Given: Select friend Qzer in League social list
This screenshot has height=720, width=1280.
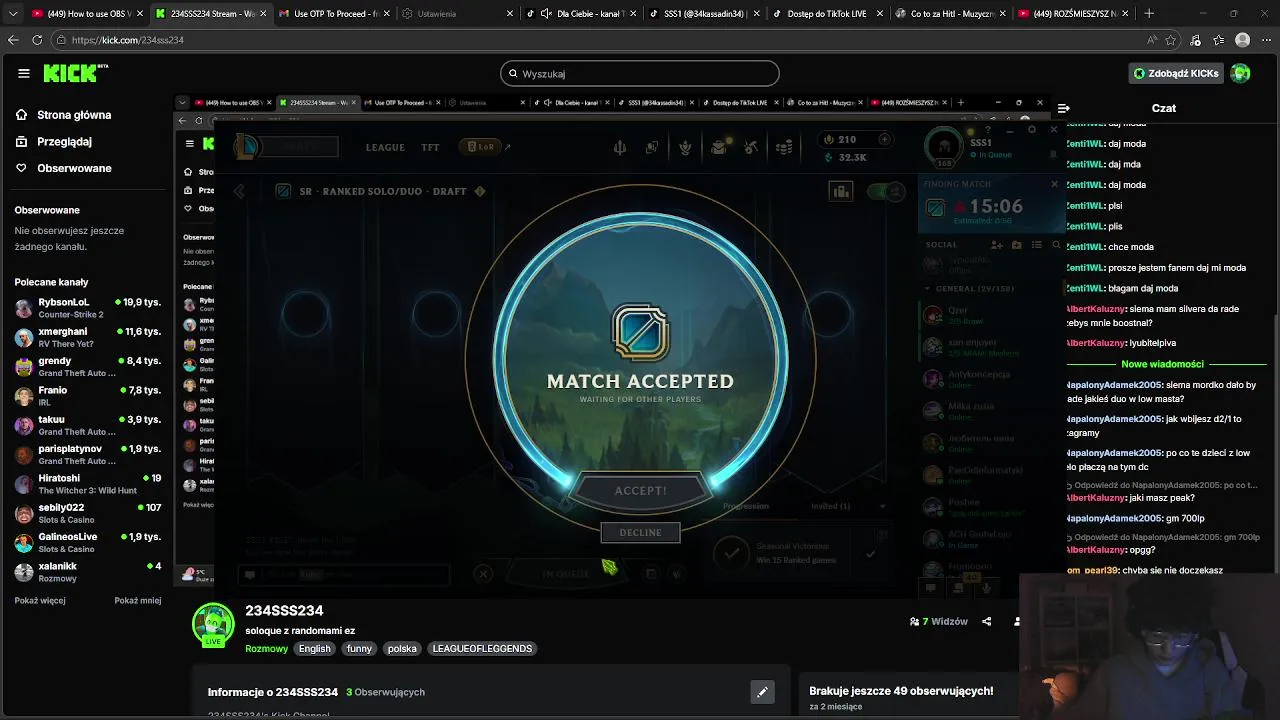Looking at the screenshot, I should (x=985, y=315).
